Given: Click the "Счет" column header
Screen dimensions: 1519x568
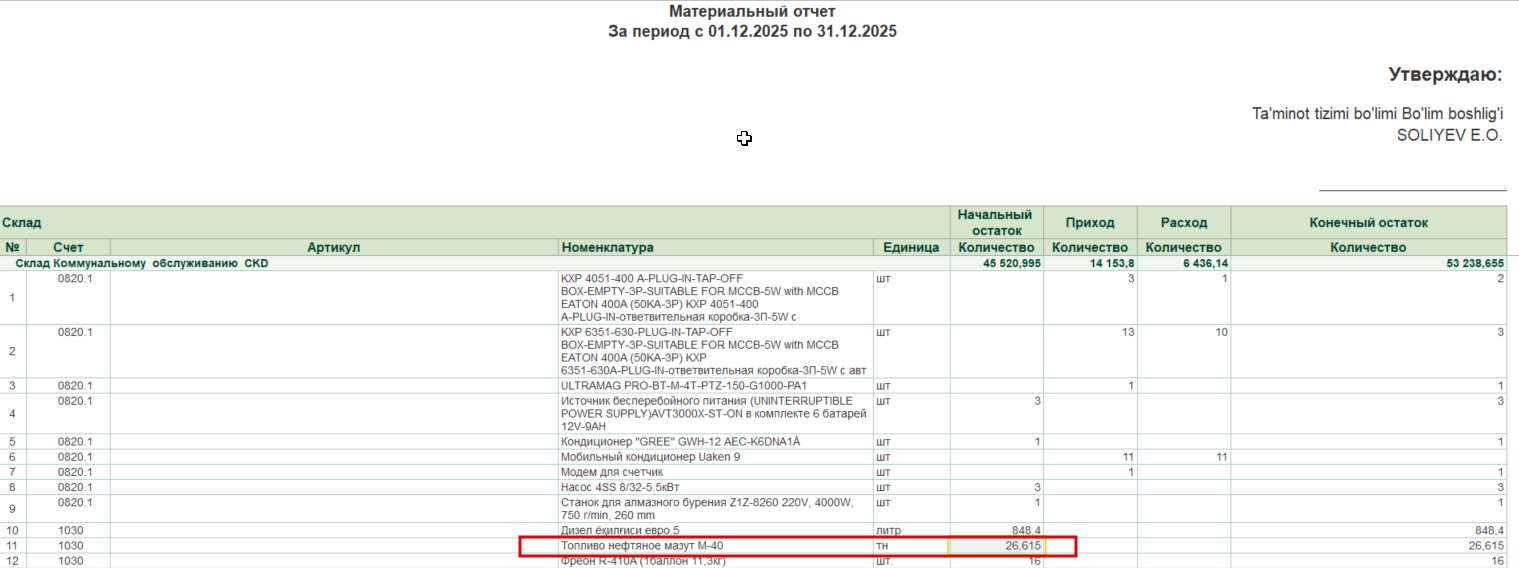Looking at the screenshot, I should tap(69, 247).
